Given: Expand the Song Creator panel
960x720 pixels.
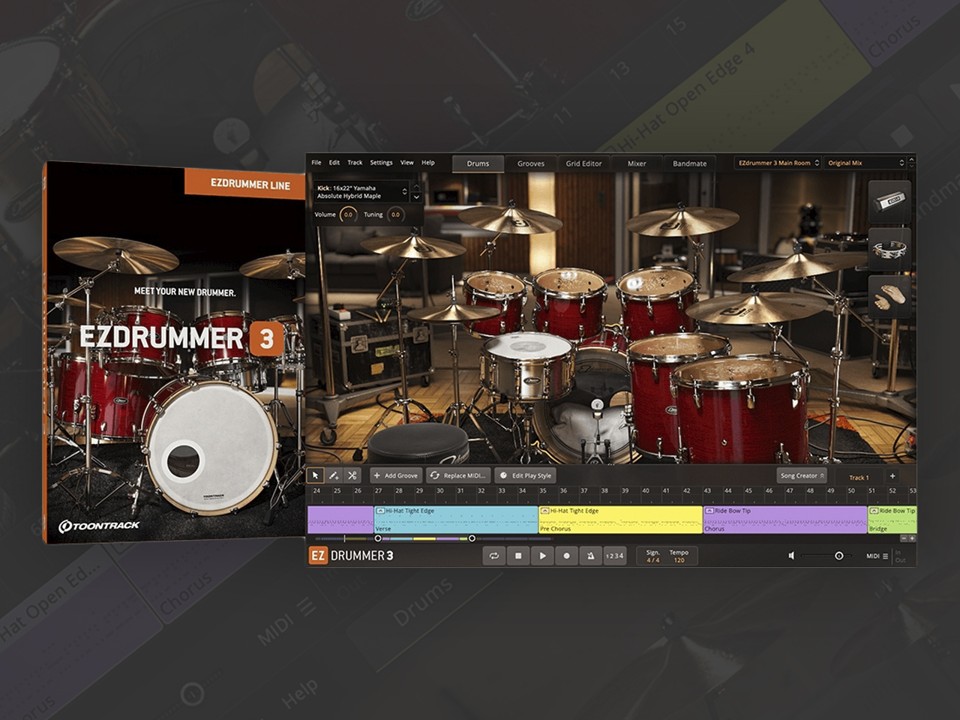Looking at the screenshot, I should point(802,476).
